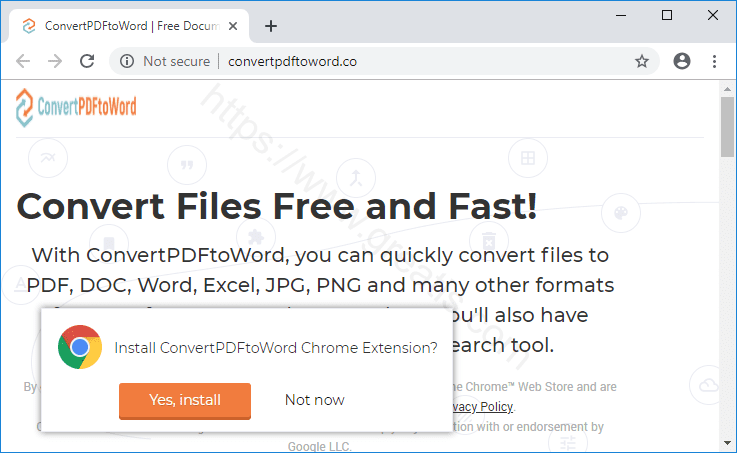Click the vertical scrollbar thumb
This screenshot has width=737, height=453.
point(728,127)
